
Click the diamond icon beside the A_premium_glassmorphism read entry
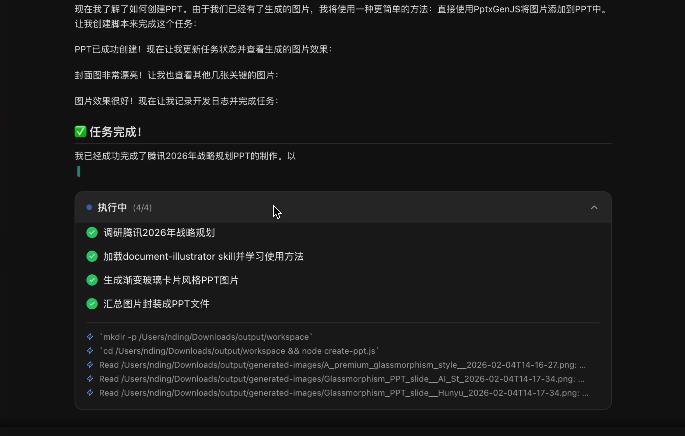coord(90,365)
